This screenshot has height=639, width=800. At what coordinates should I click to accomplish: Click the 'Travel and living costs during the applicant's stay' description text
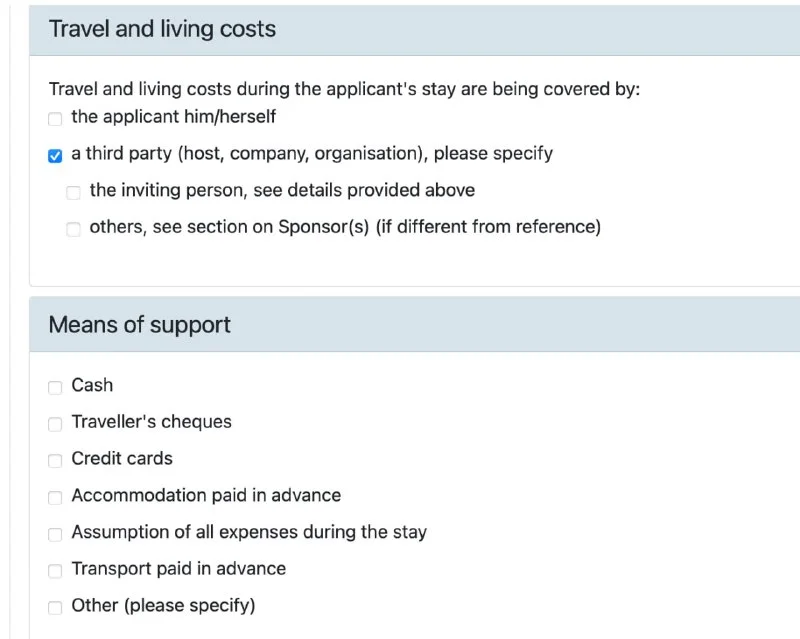tap(344, 89)
